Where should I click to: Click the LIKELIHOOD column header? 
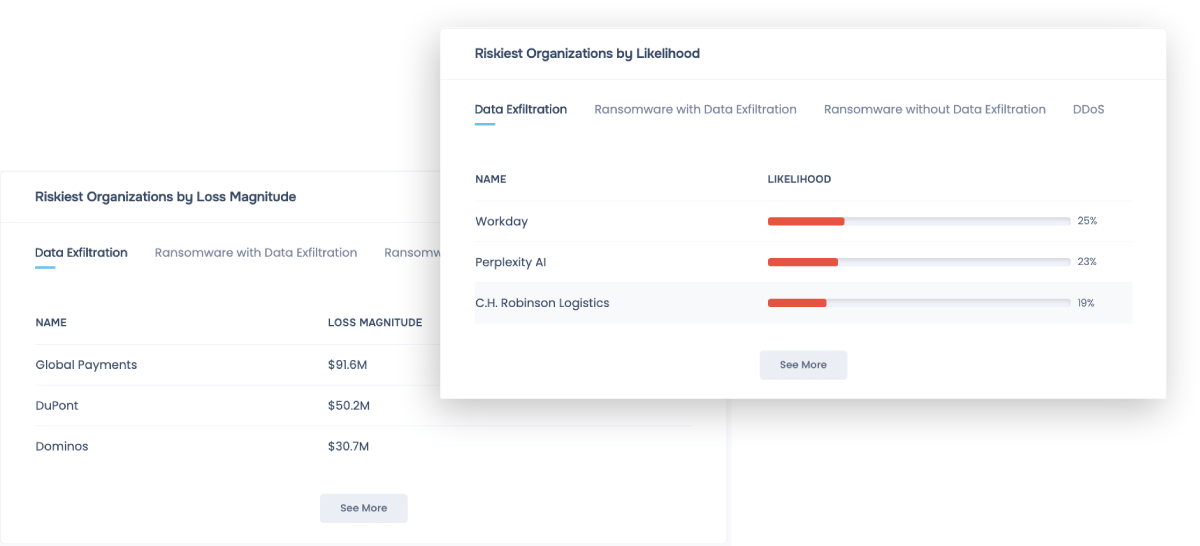click(x=799, y=180)
